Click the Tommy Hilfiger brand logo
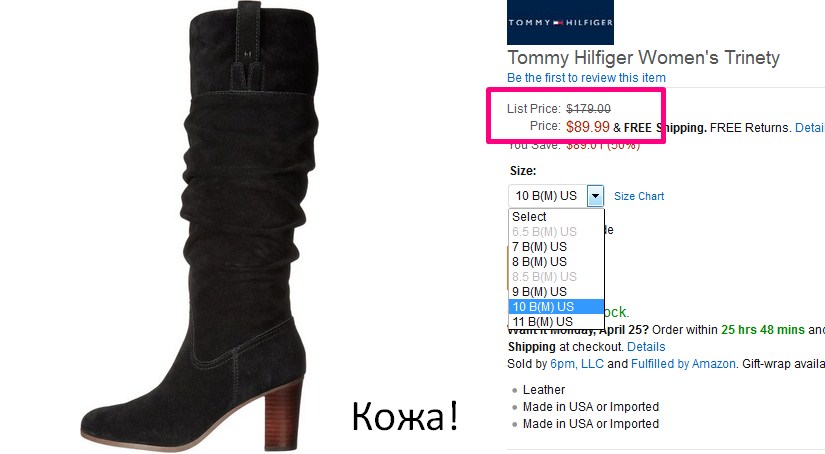The height and width of the screenshot is (454, 825). pos(560,22)
